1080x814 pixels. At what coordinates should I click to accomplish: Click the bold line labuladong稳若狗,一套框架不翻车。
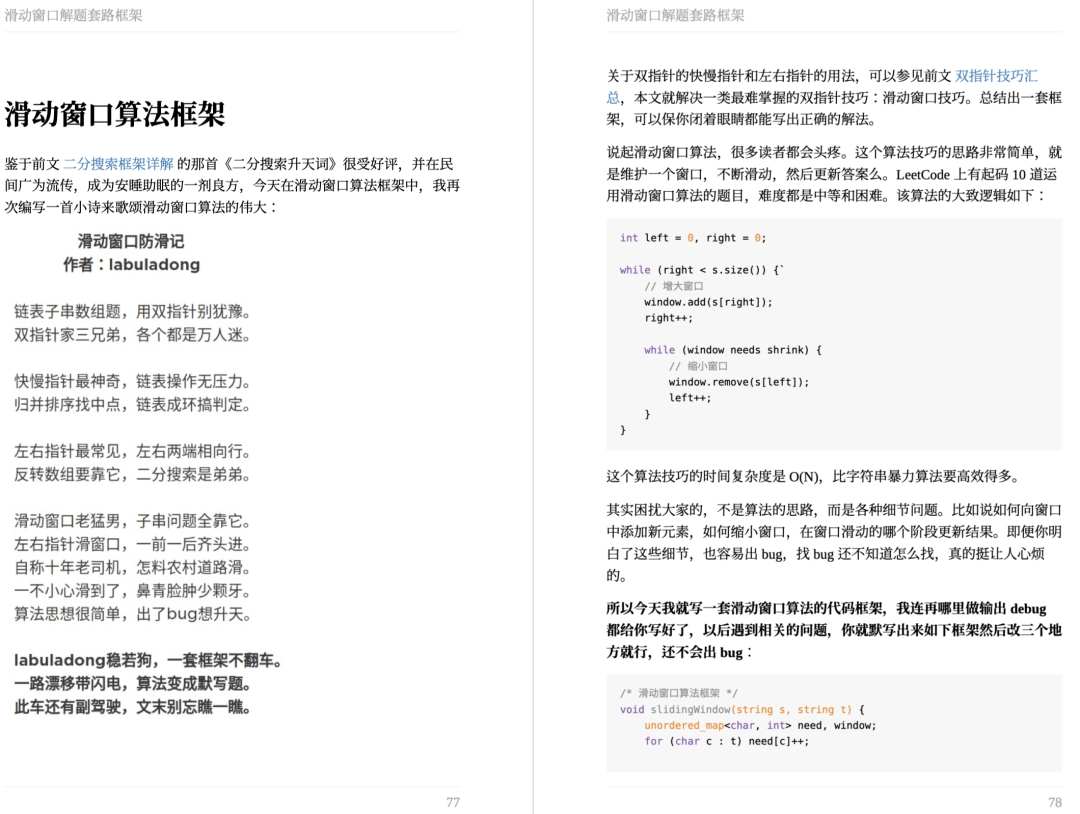coord(148,661)
